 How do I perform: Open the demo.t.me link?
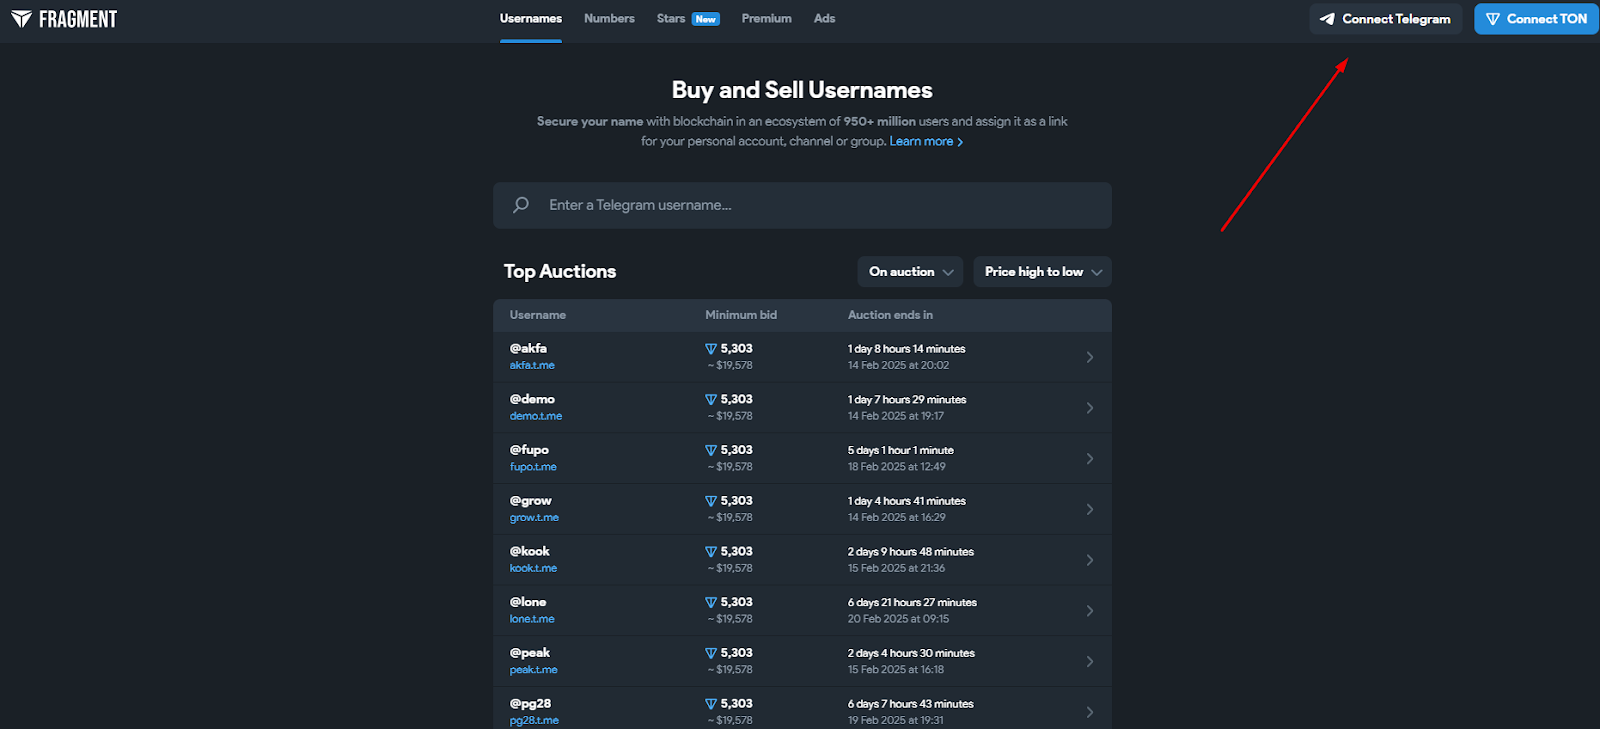pyautogui.click(x=536, y=416)
